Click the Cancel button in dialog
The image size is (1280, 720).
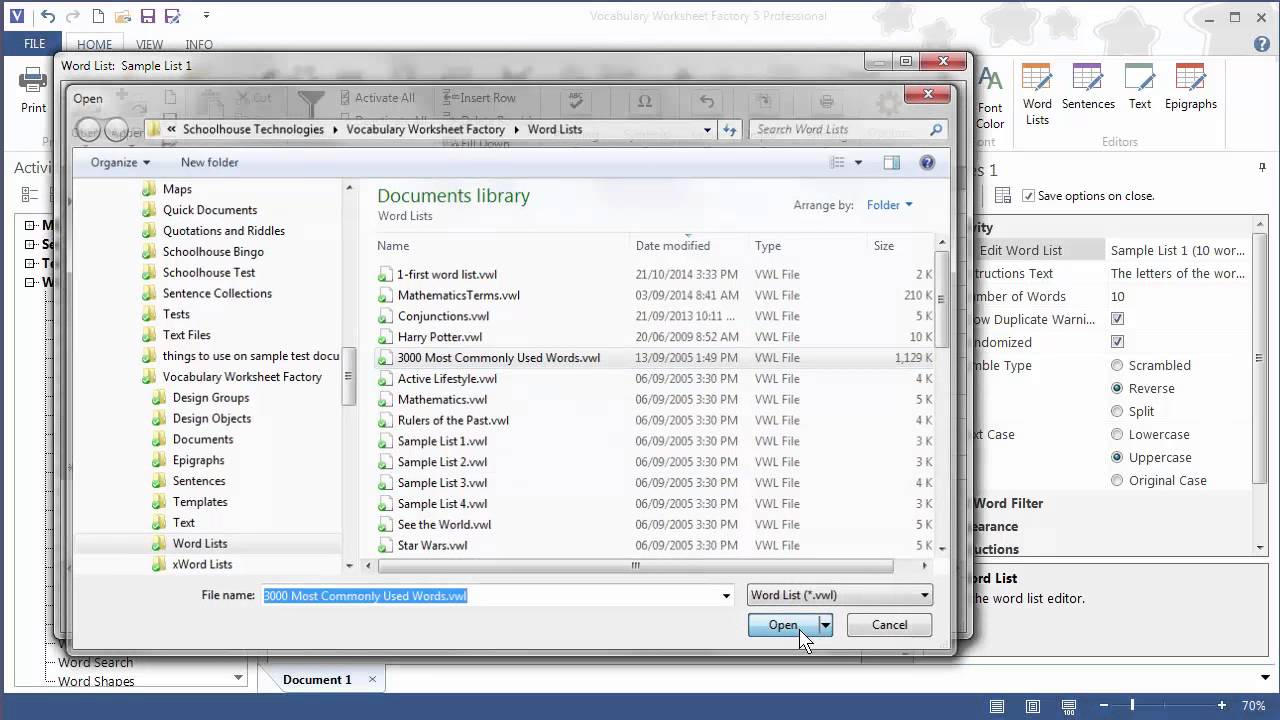point(889,625)
